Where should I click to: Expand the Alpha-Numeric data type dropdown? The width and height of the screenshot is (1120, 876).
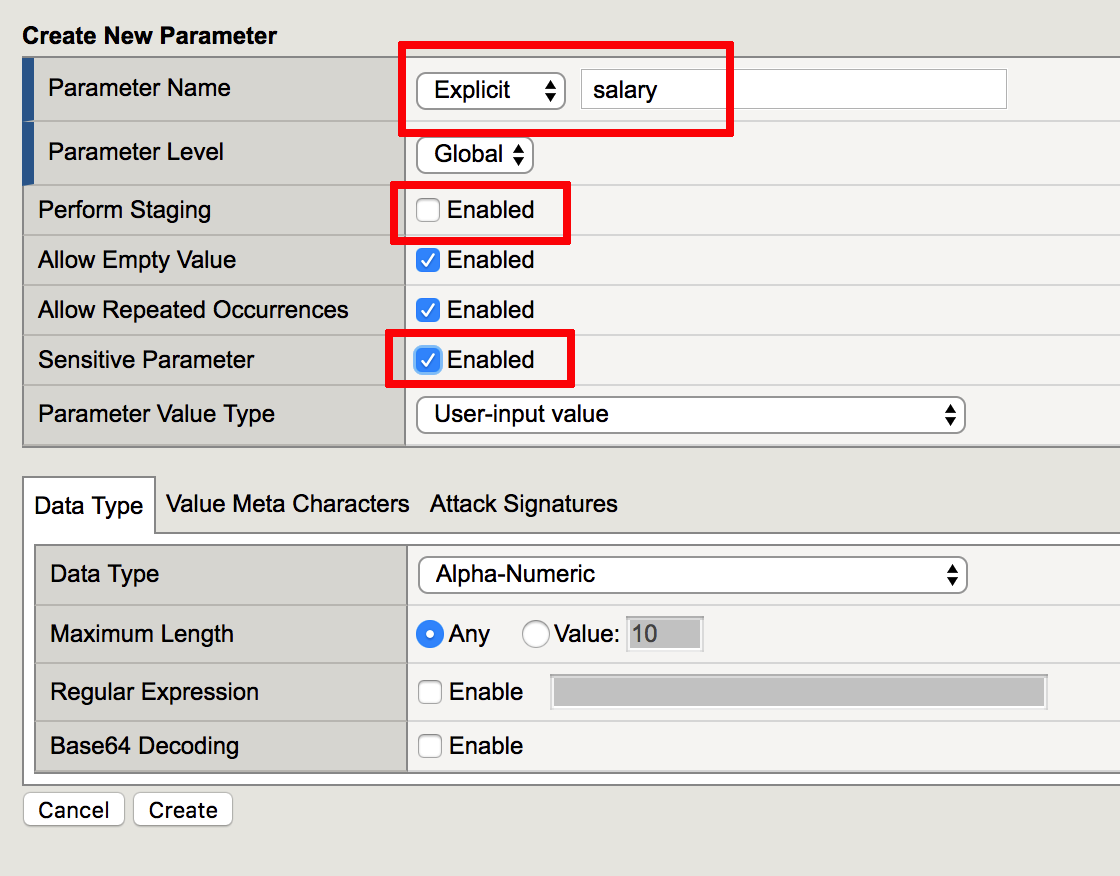(x=693, y=575)
